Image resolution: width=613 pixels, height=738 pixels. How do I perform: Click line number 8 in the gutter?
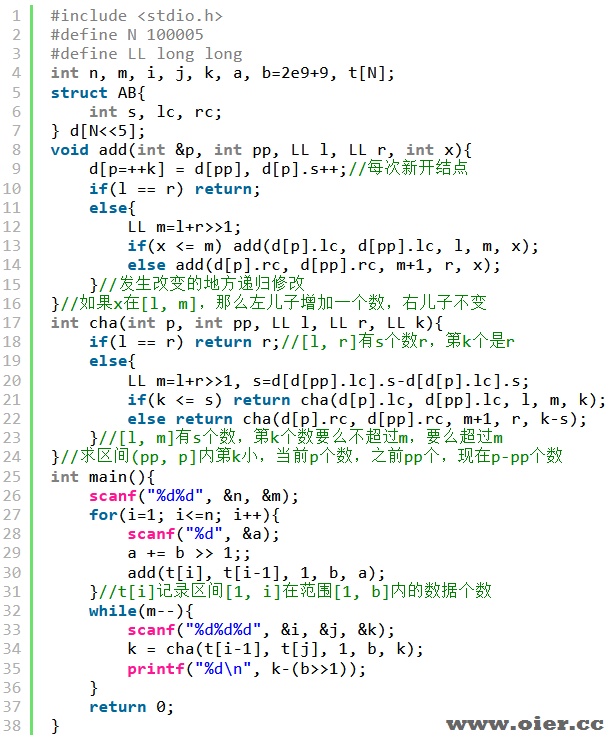(16, 150)
